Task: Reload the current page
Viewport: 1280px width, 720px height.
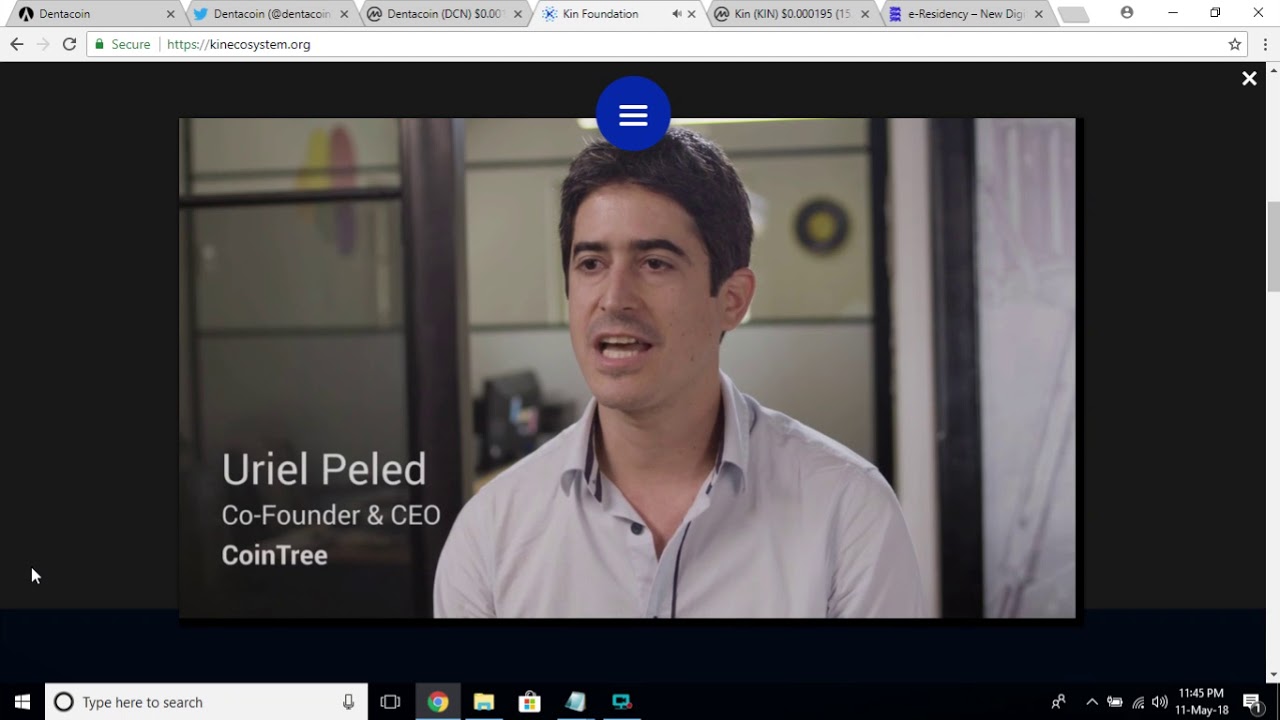Action: pos(69,44)
